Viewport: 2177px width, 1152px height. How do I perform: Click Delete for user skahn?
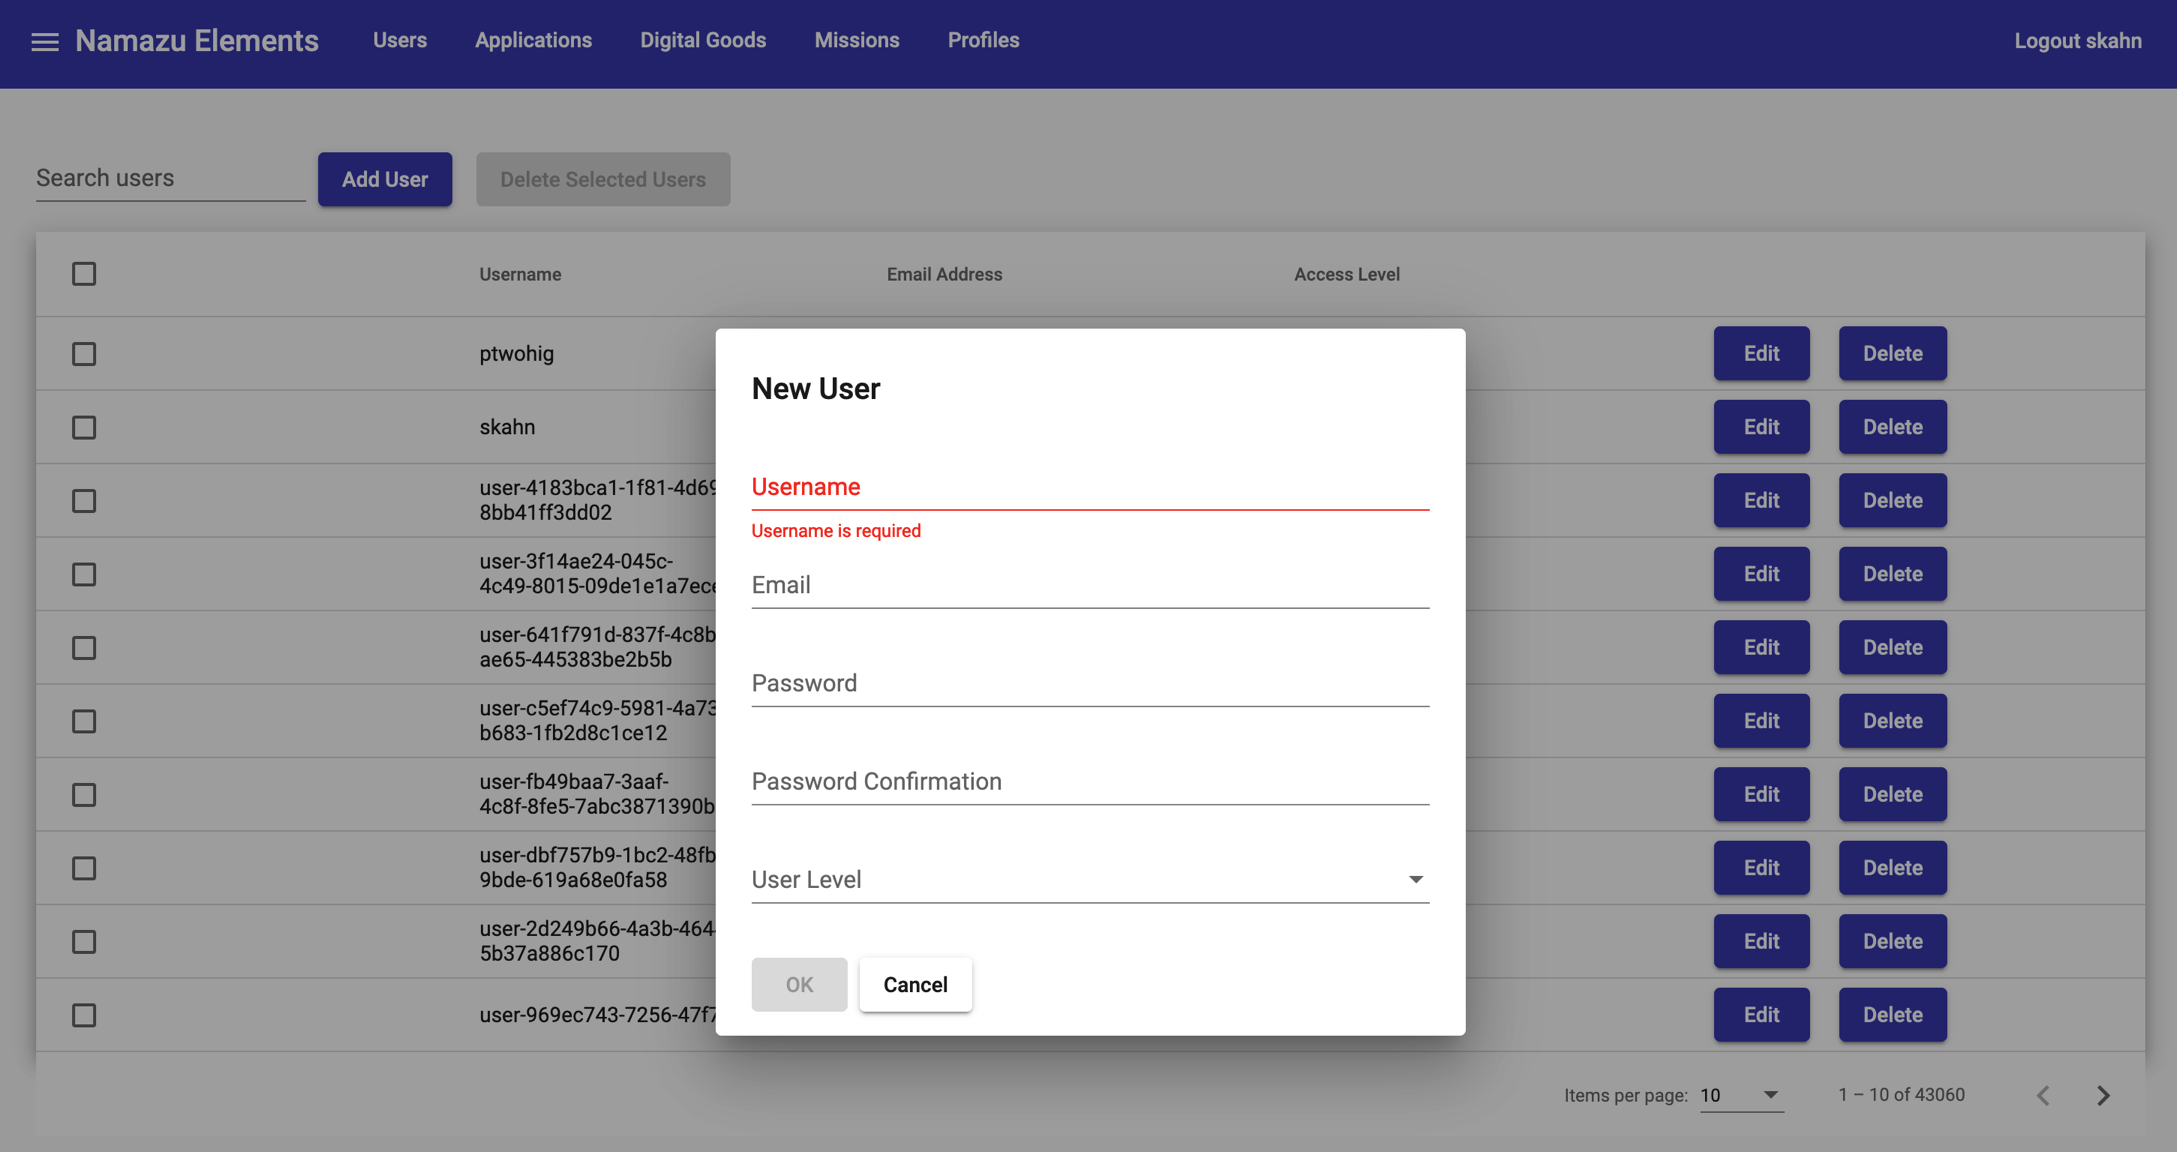(1892, 428)
